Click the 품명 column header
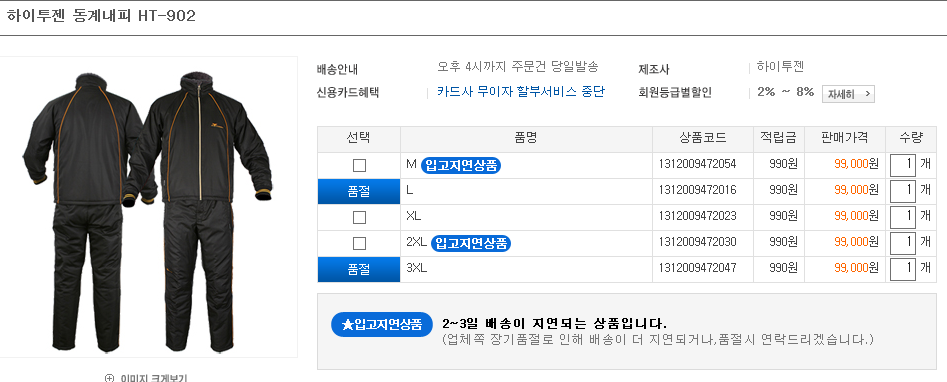This screenshot has height=382, width=947. click(x=526, y=138)
